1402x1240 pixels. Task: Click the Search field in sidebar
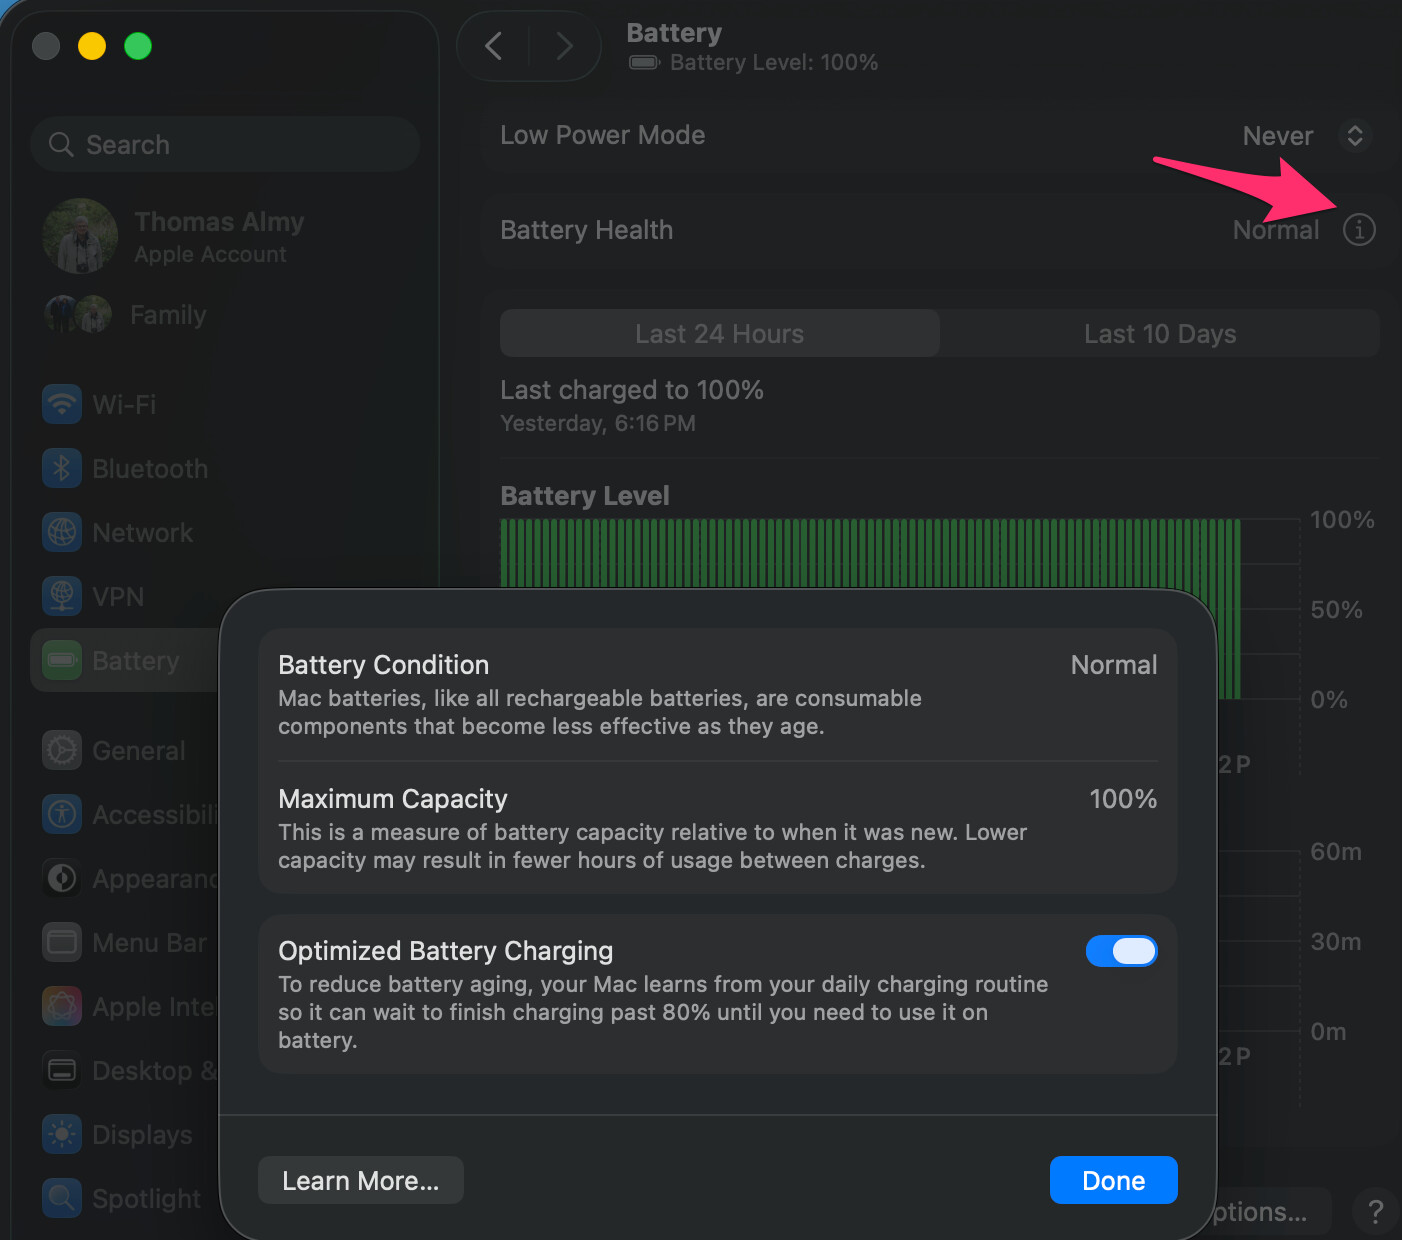click(x=225, y=145)
